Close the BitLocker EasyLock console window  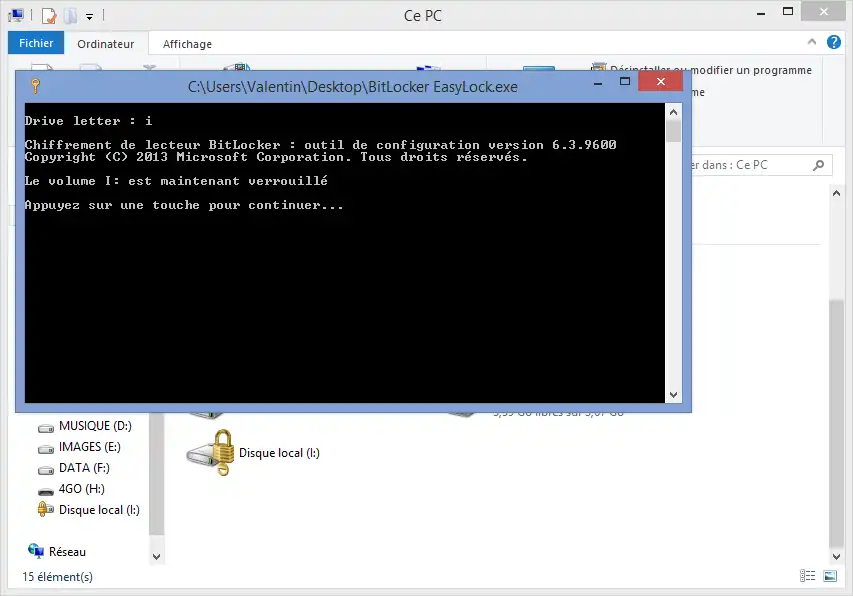(x=660, y=82)
